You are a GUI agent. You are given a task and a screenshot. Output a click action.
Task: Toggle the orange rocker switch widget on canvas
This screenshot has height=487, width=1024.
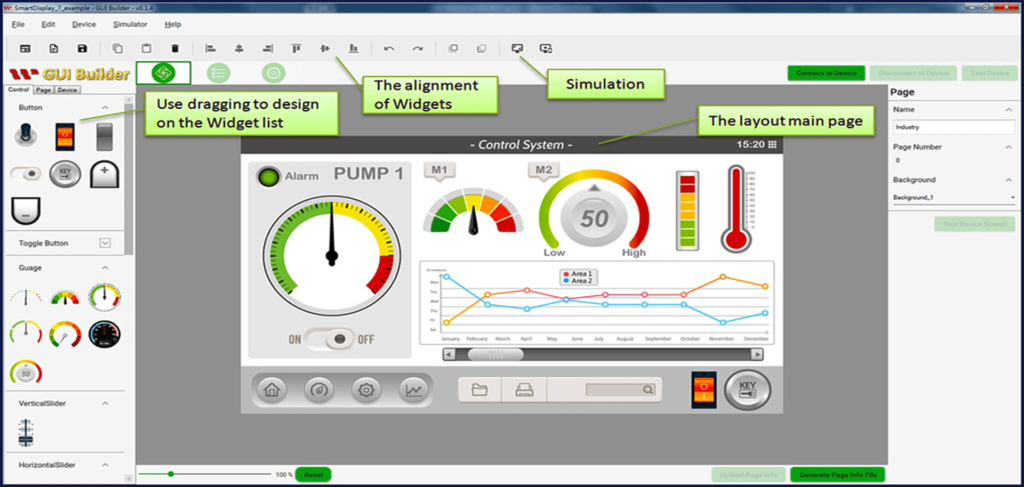click(x=704, y=390)
